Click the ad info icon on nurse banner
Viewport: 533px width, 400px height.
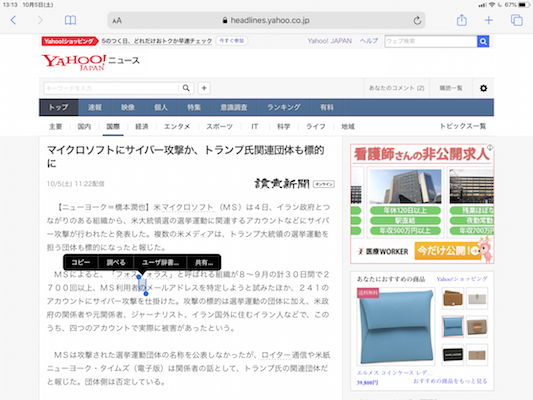[x=490, y=147]
